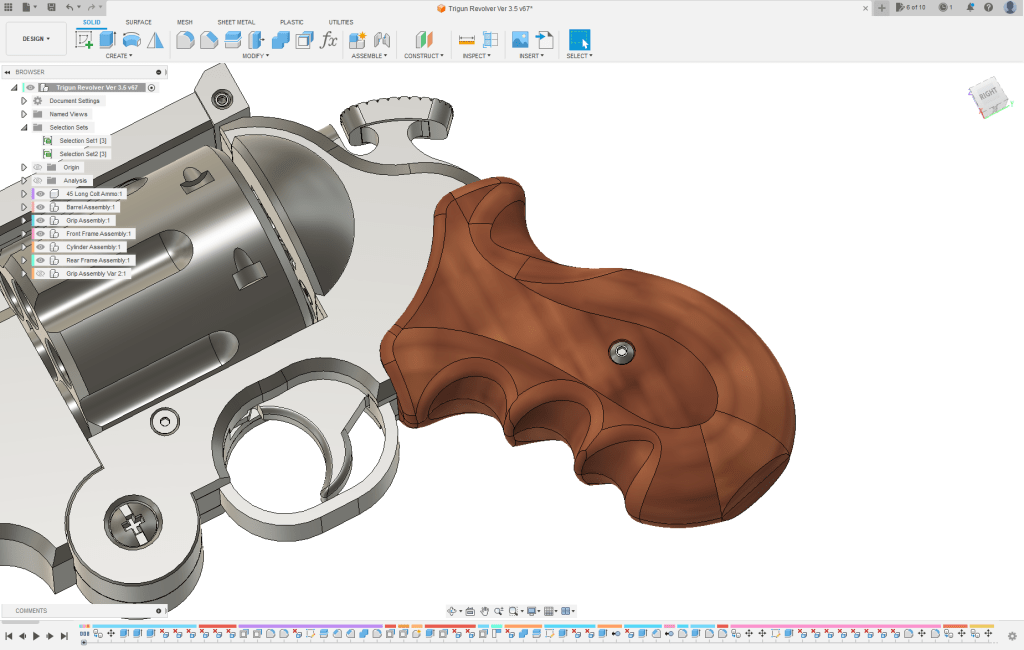Click the Measure tool icon
This screenshot has height=650, width=1024.
click(x=467, y=40)
